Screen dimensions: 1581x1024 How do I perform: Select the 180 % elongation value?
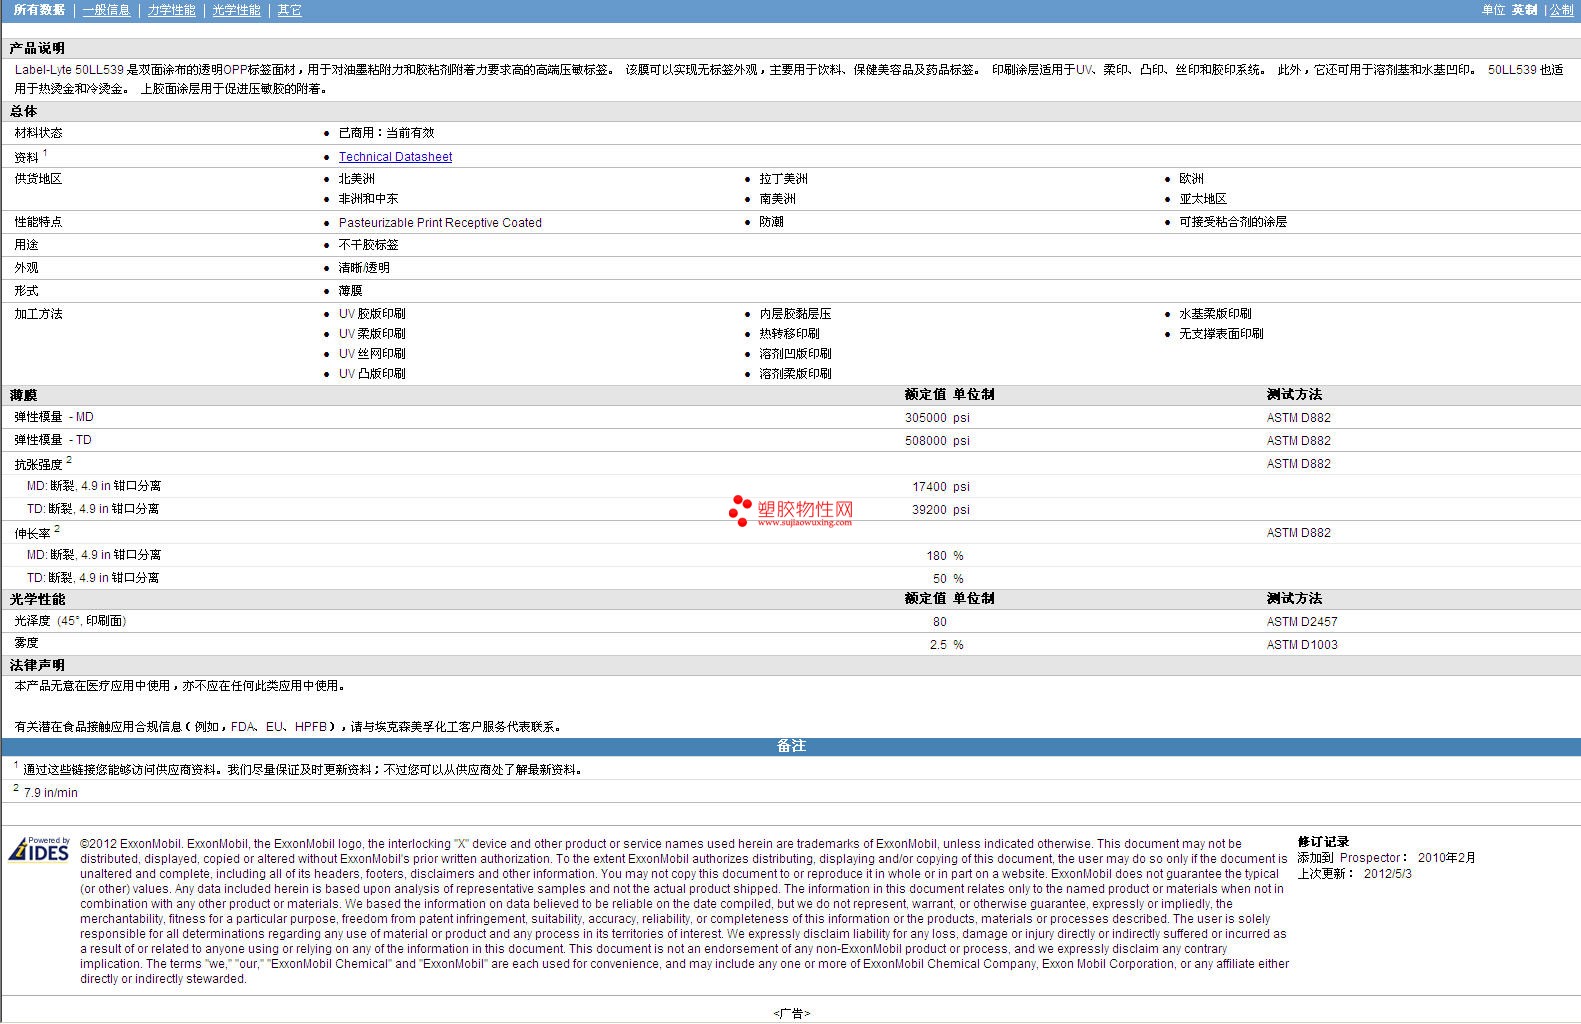[x=945, y=556]
